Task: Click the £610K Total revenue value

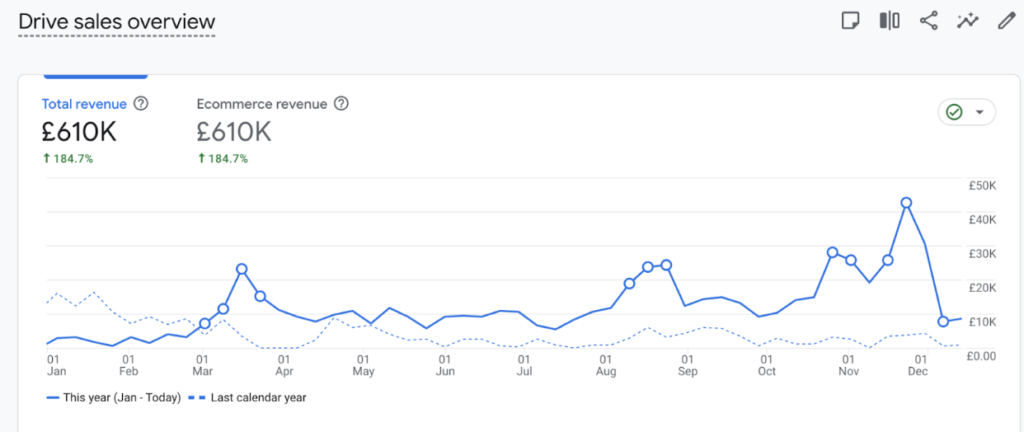Action: click(78, 131)
